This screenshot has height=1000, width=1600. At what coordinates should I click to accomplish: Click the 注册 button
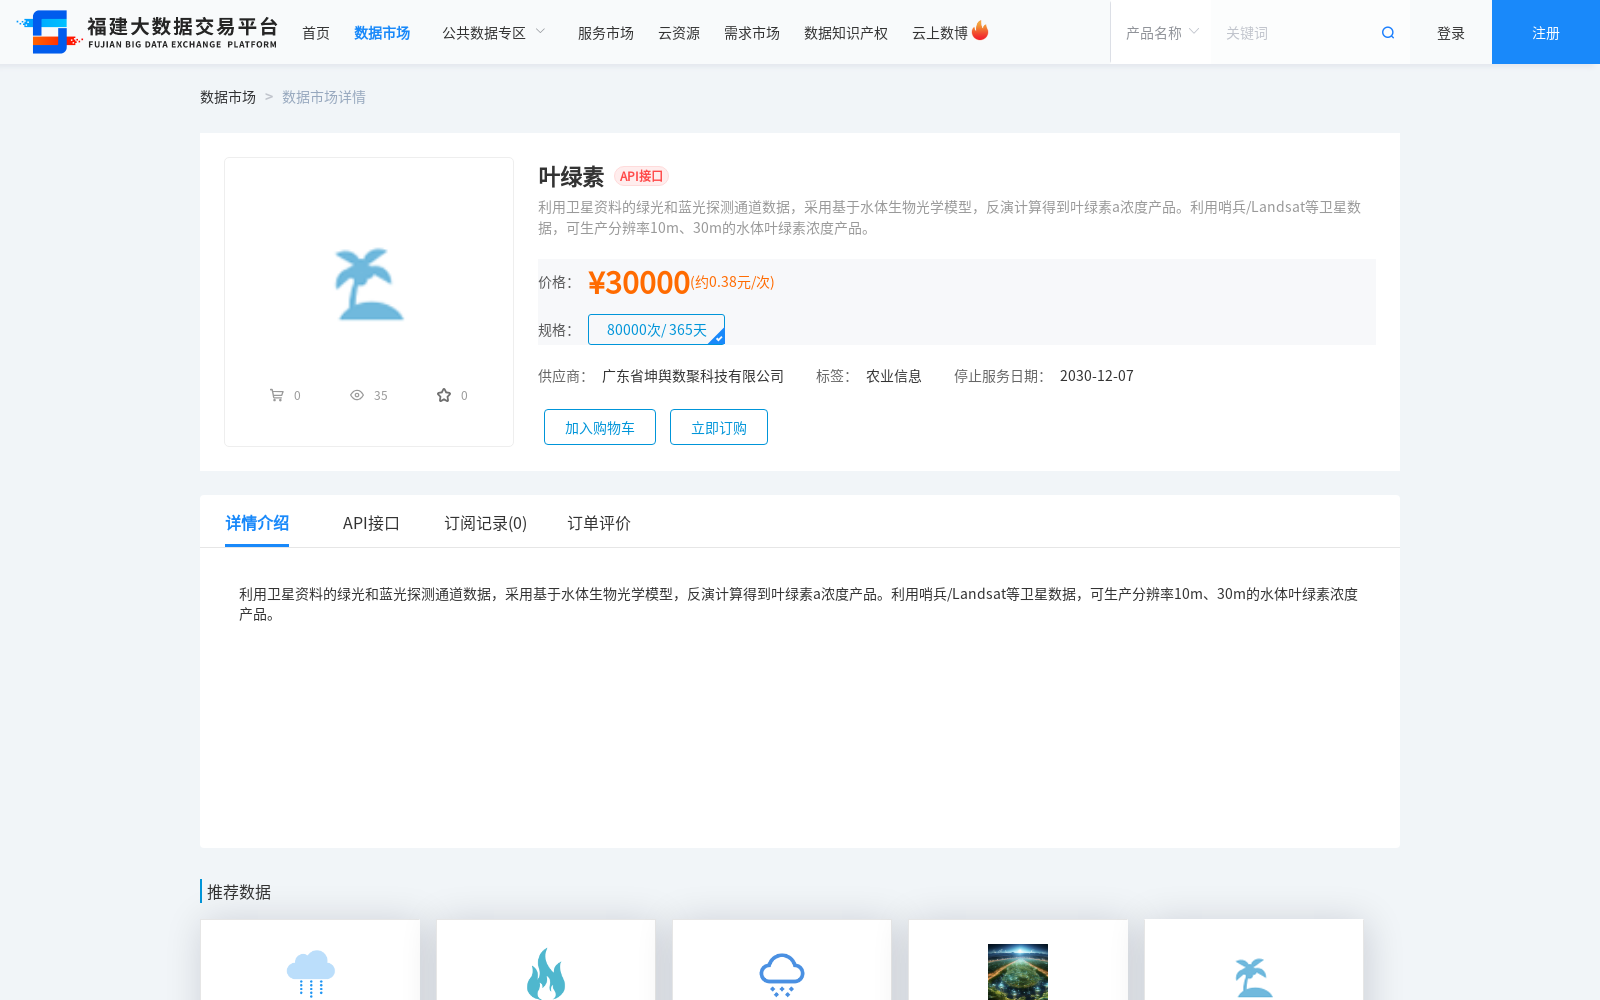pyautogui.click(x=1546, y=32)
